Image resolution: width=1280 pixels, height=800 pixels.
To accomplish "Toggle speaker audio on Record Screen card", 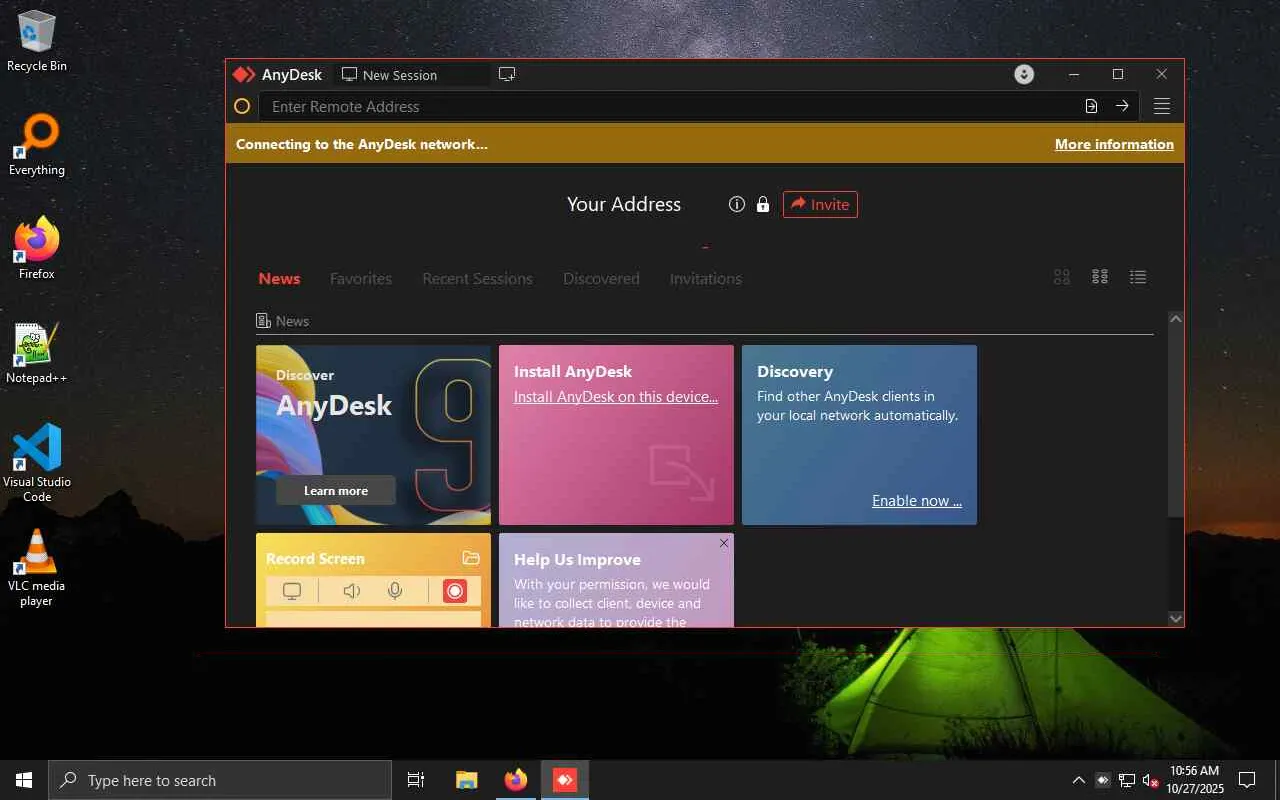I will [351, 591].
